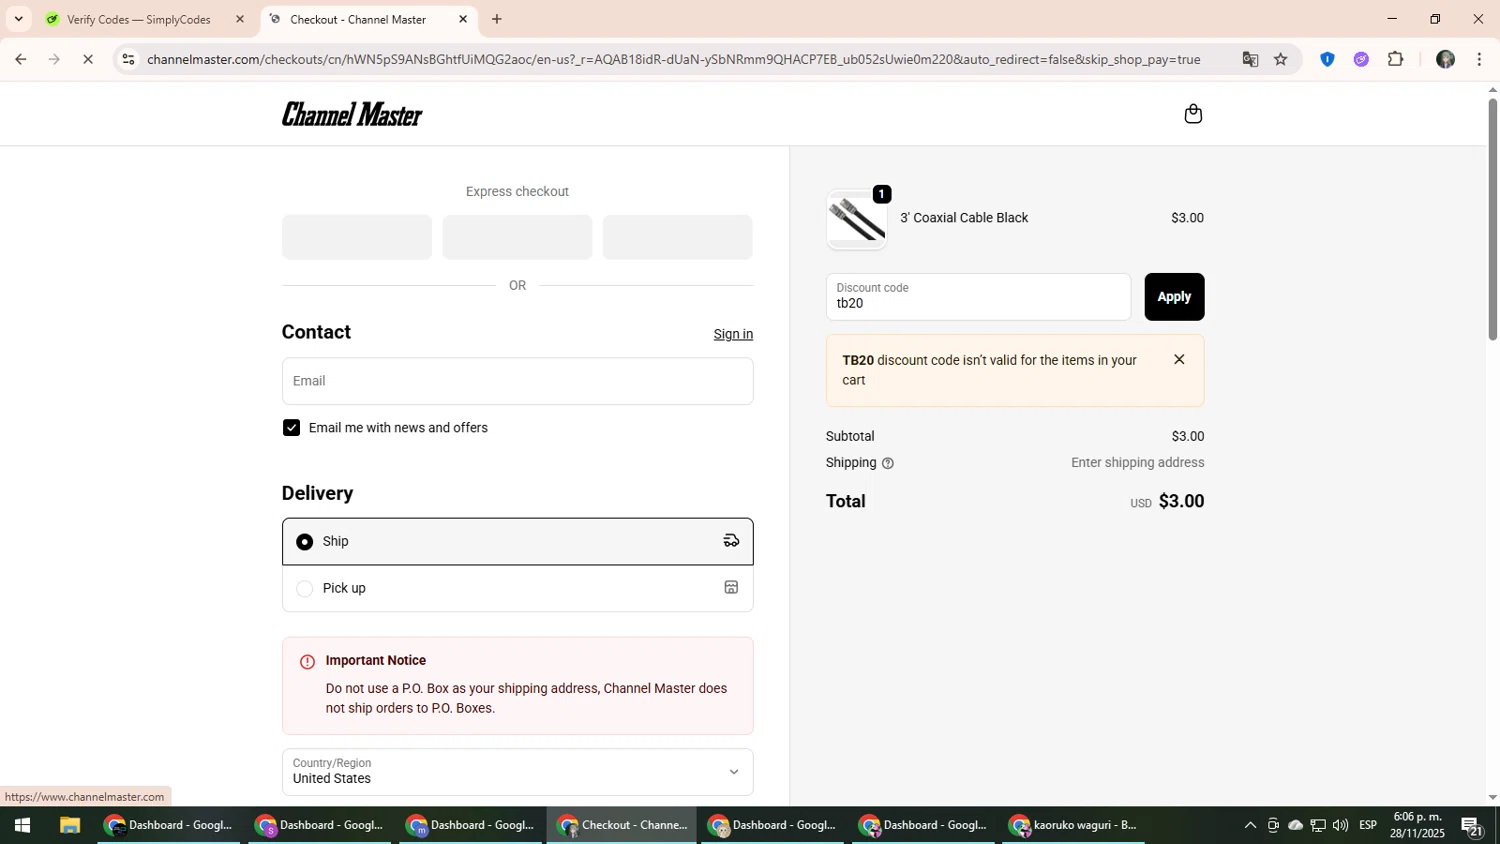Switch to the kaoruko waguri taskbar window
Image resolution: width=1500 pixels, height=844 pixels.
(1075, 825)
